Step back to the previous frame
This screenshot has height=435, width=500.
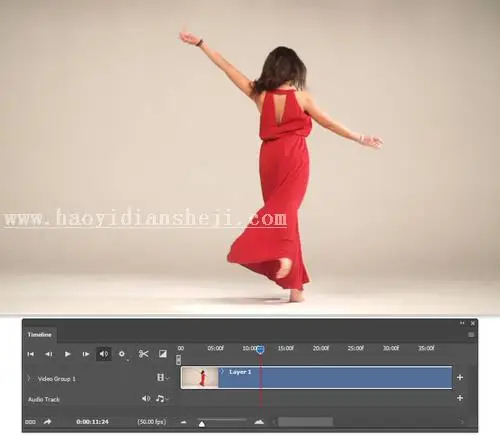click(49, 354)
